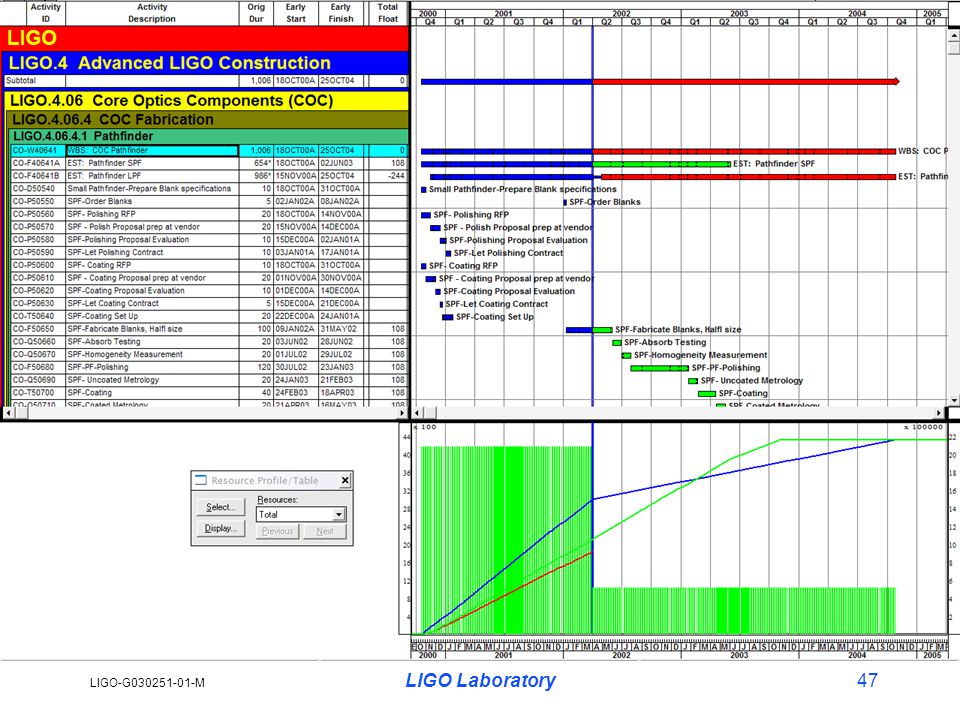This screenshot has width=960, height=720.
Task: Click the Display... button in Resource Profile dialog
Action: [220, 528]
